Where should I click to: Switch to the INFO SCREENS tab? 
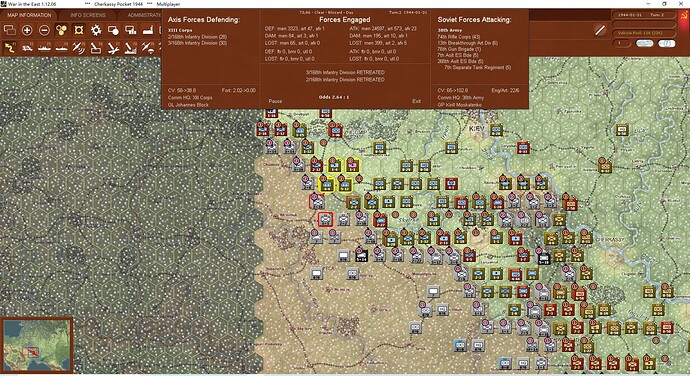pos(88,15)
